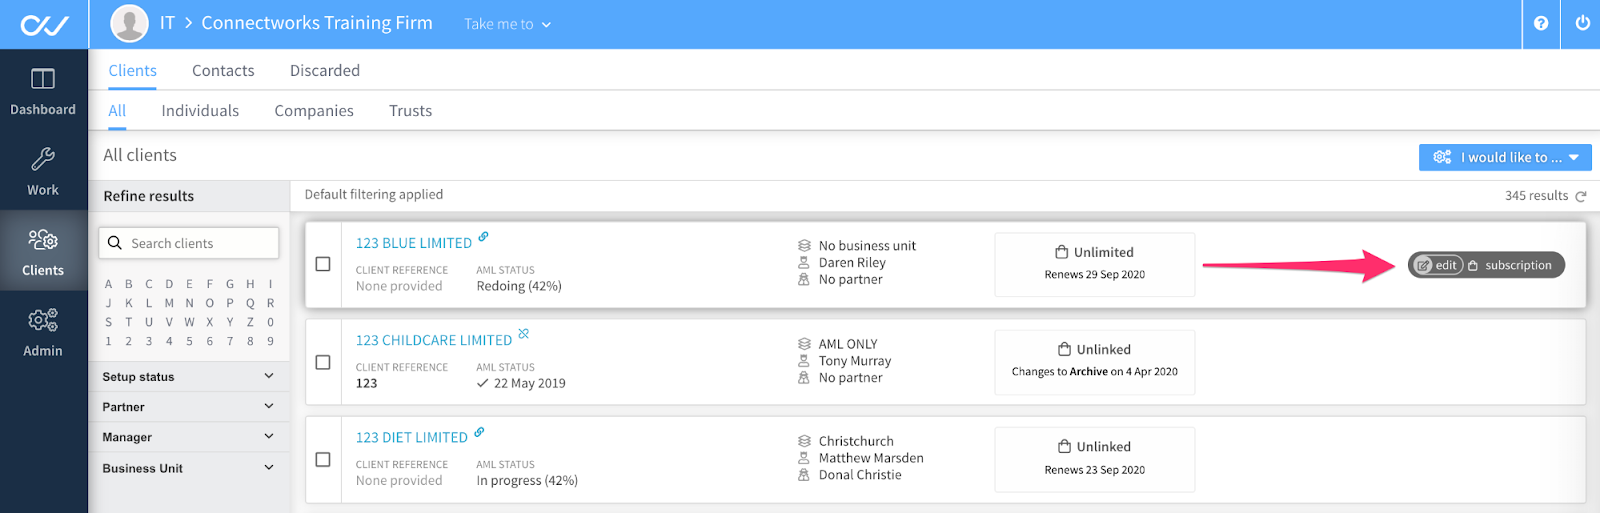Tick the checkbox for 123 DIET LIMITED
Viewport: 1600px width, 513px height.
pos(323,459)
